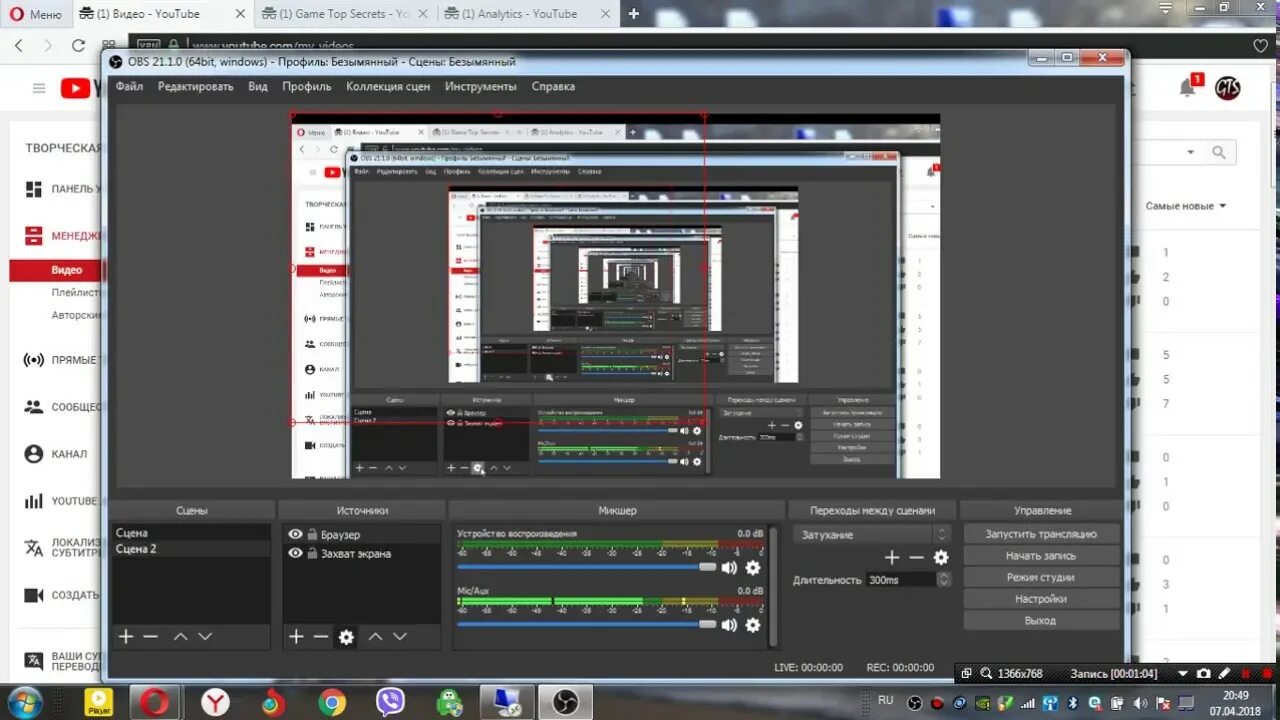Remove the selected source with the minus icon

click(x=321, y=637)
